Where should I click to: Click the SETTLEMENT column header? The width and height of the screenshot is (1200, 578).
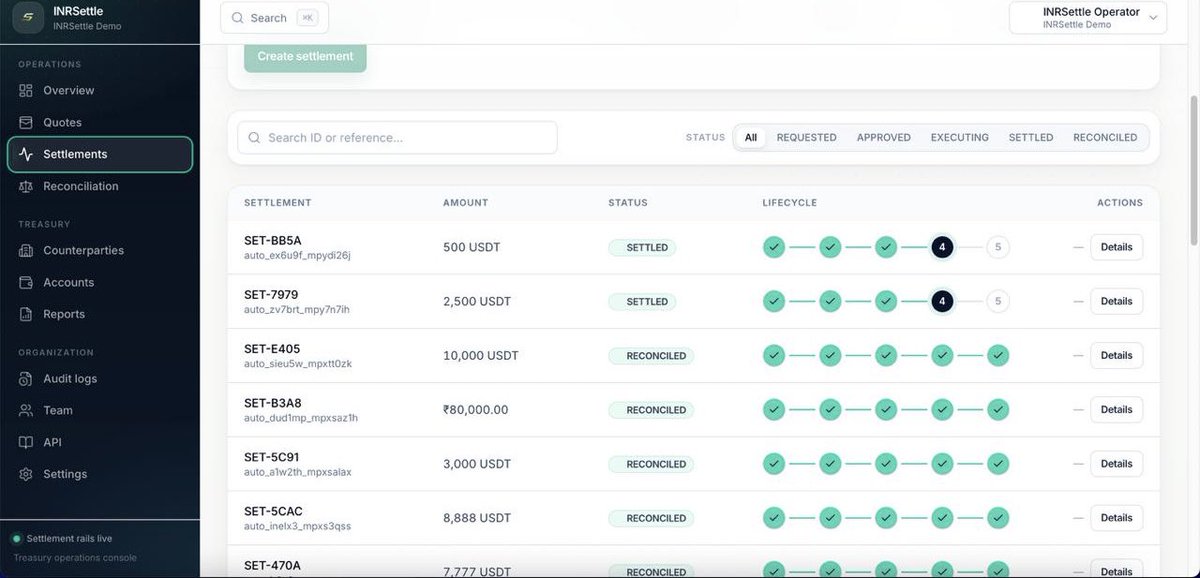[x=278, y=203]
